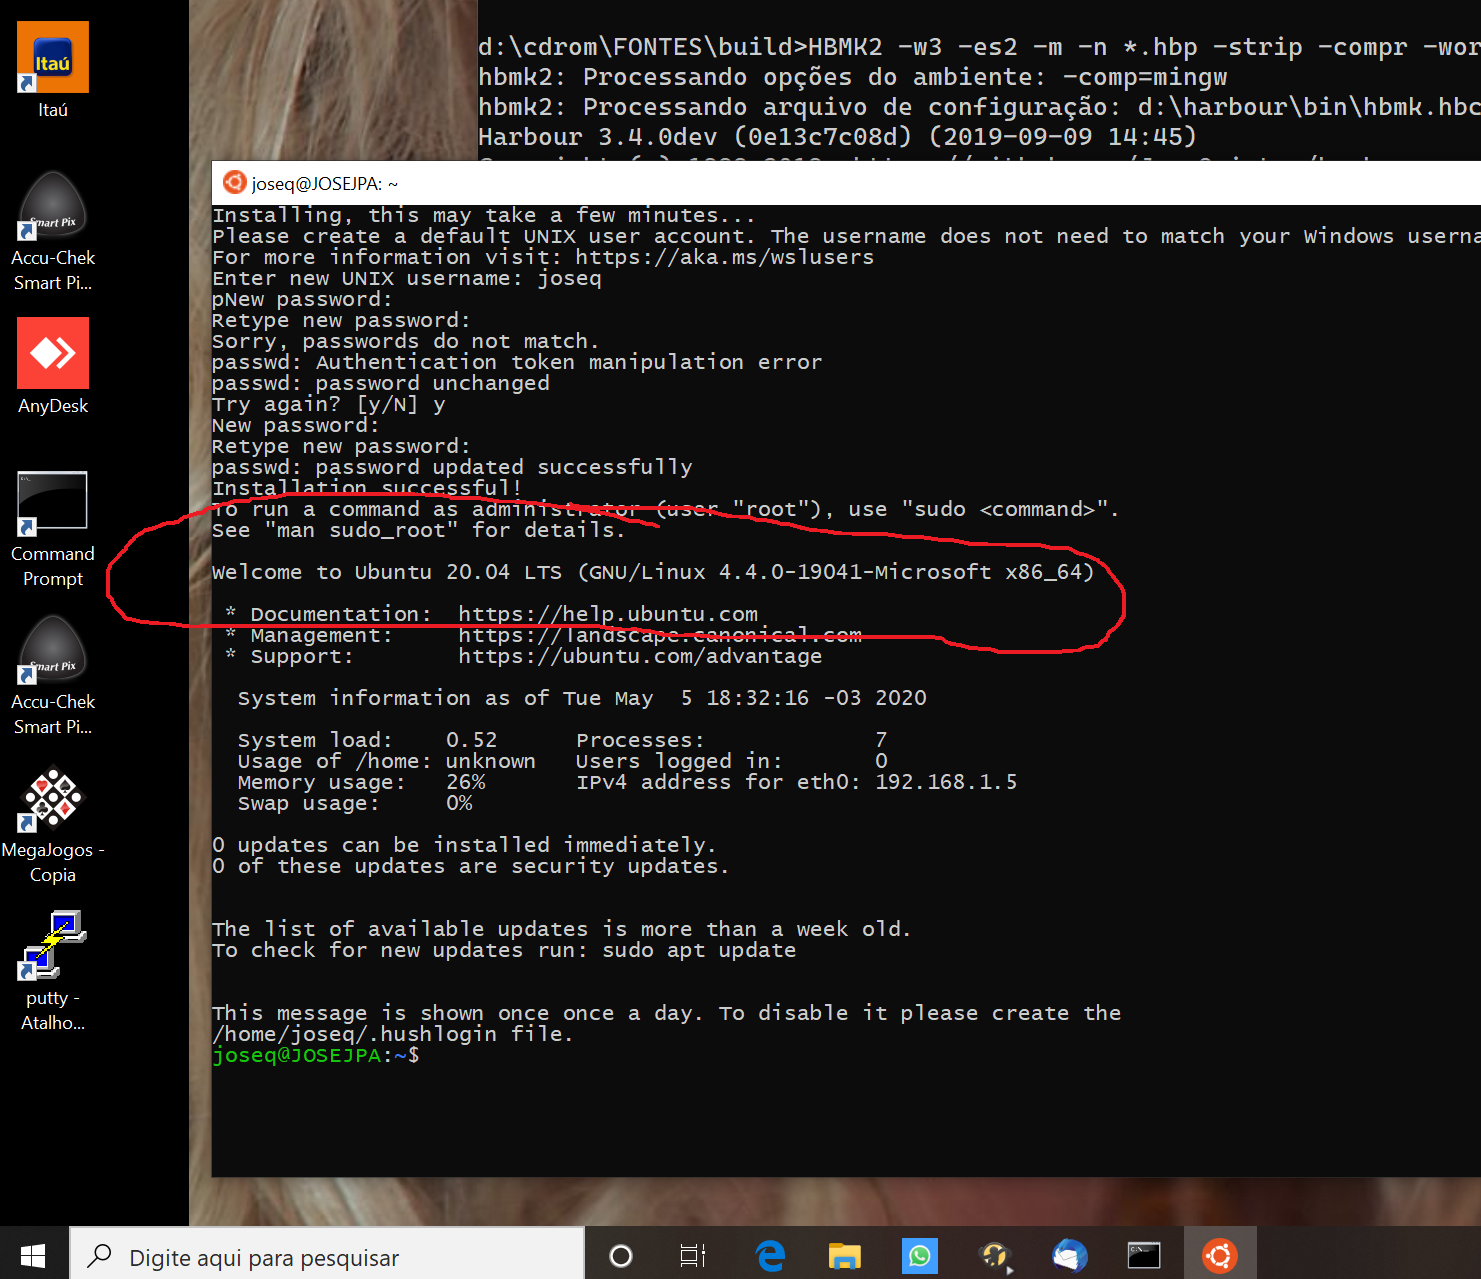Open the Accu-Chek Smart Pix shortcut above AnyDesk
The height and width of the screenshot is (1279, 1481).
point(53,232)
